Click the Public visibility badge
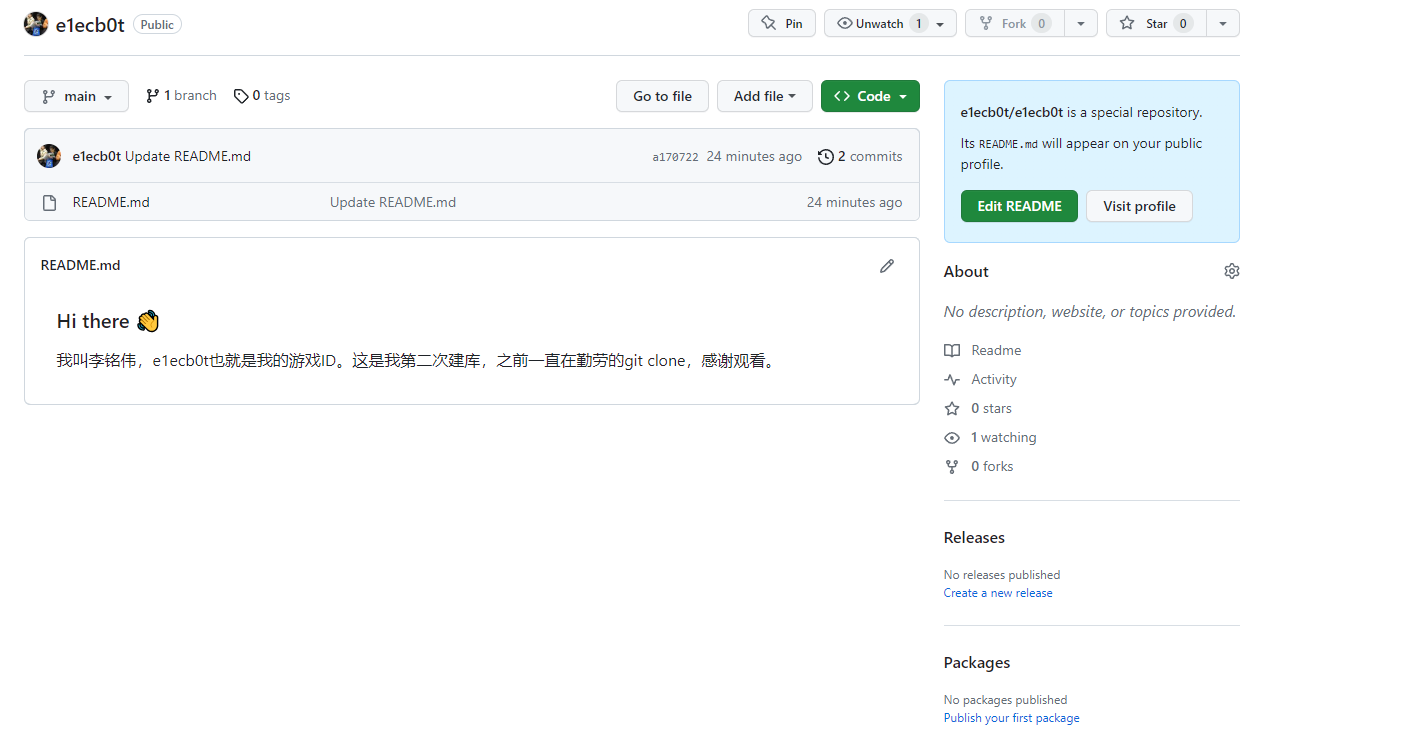Screen dimensions: 1410x742 (x=157, y=25)
